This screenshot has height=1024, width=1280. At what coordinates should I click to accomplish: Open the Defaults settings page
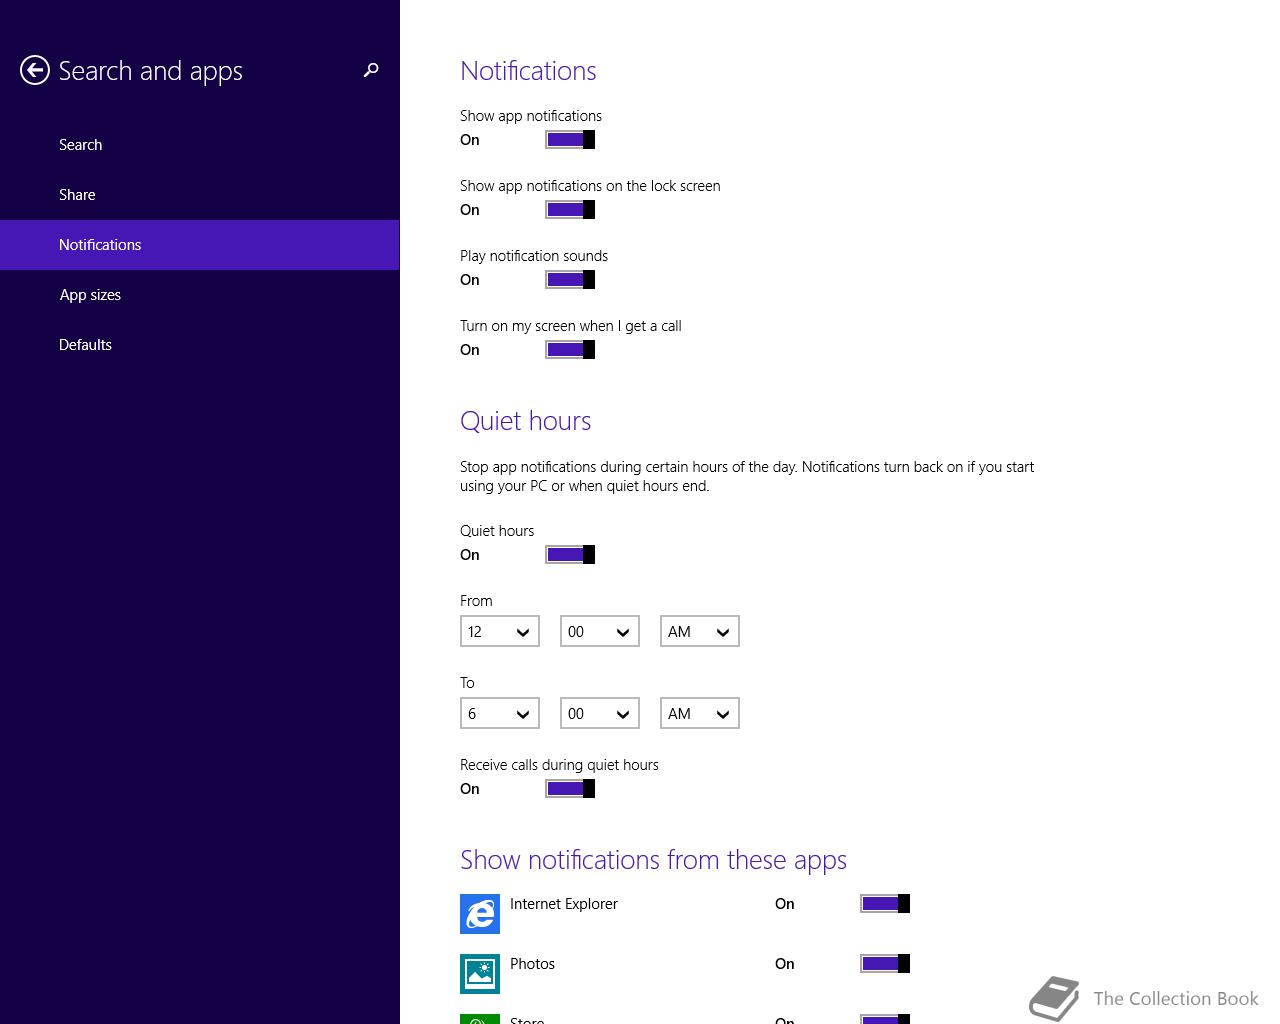(x=85, y=345)
